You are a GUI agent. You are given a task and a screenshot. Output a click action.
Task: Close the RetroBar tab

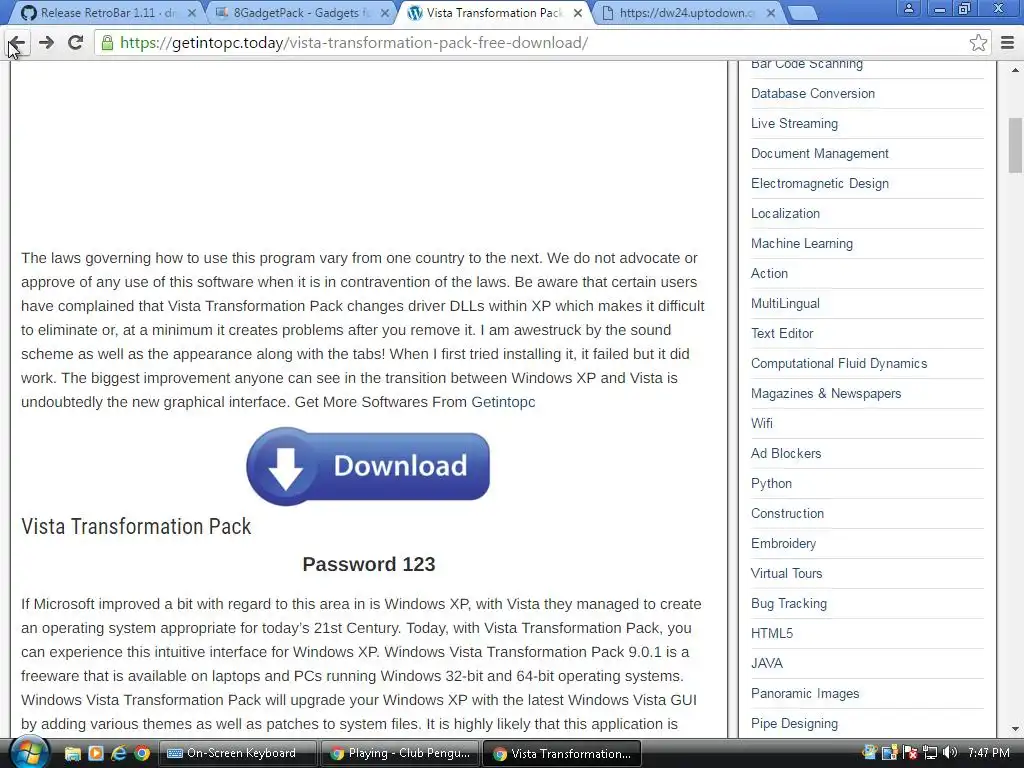coord(191,12)
